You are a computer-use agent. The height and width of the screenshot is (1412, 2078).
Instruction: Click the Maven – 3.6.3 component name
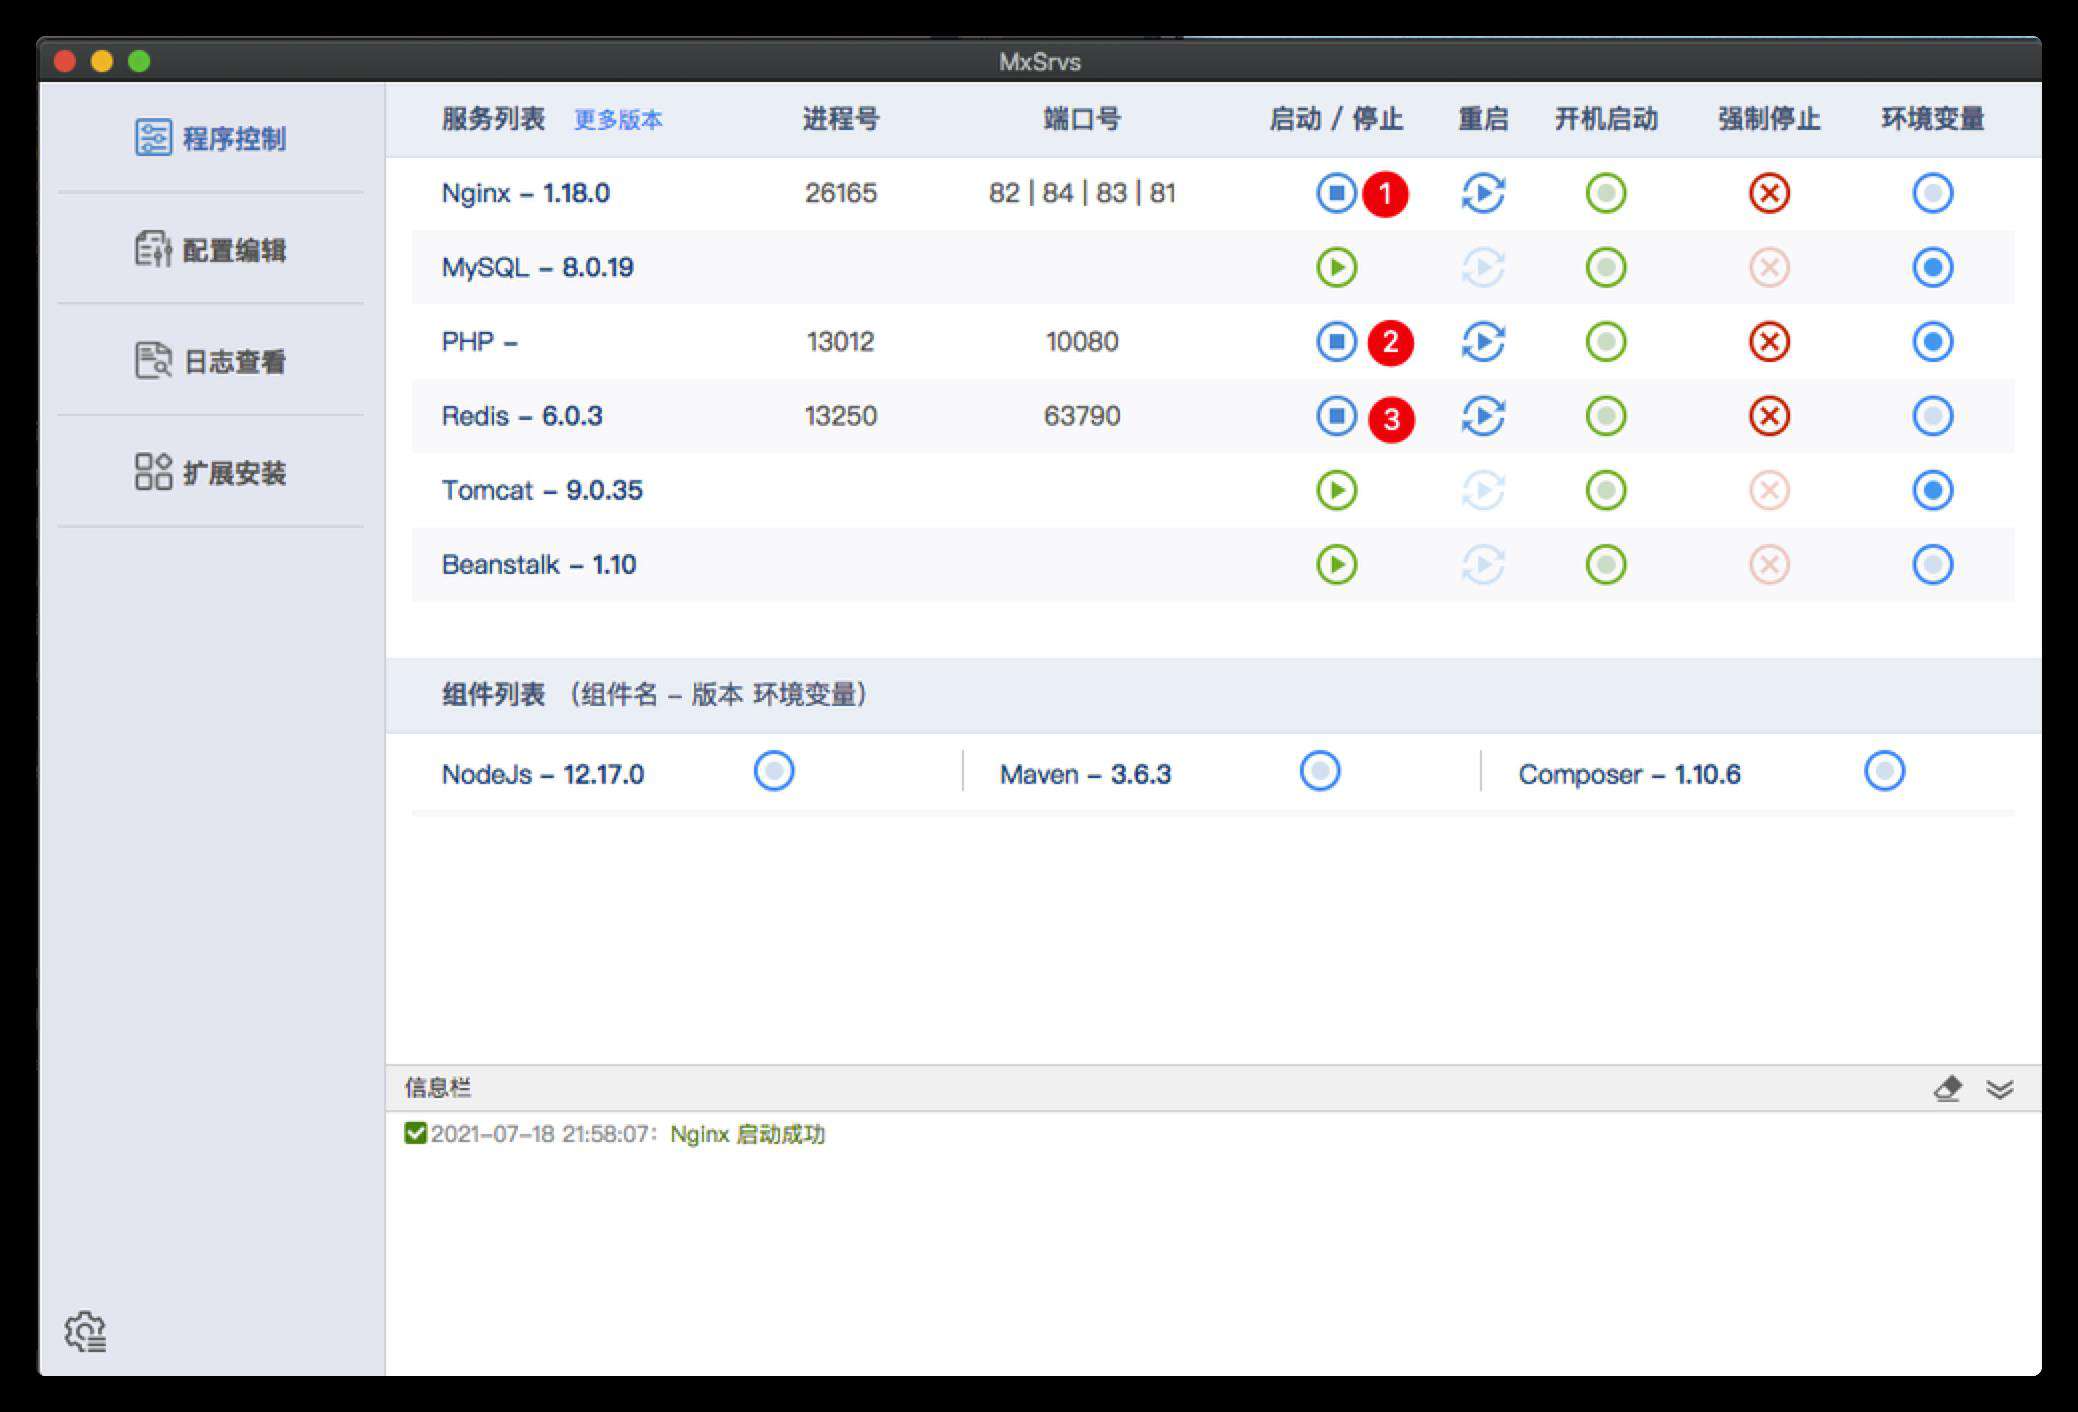(x=1085, y=775)
